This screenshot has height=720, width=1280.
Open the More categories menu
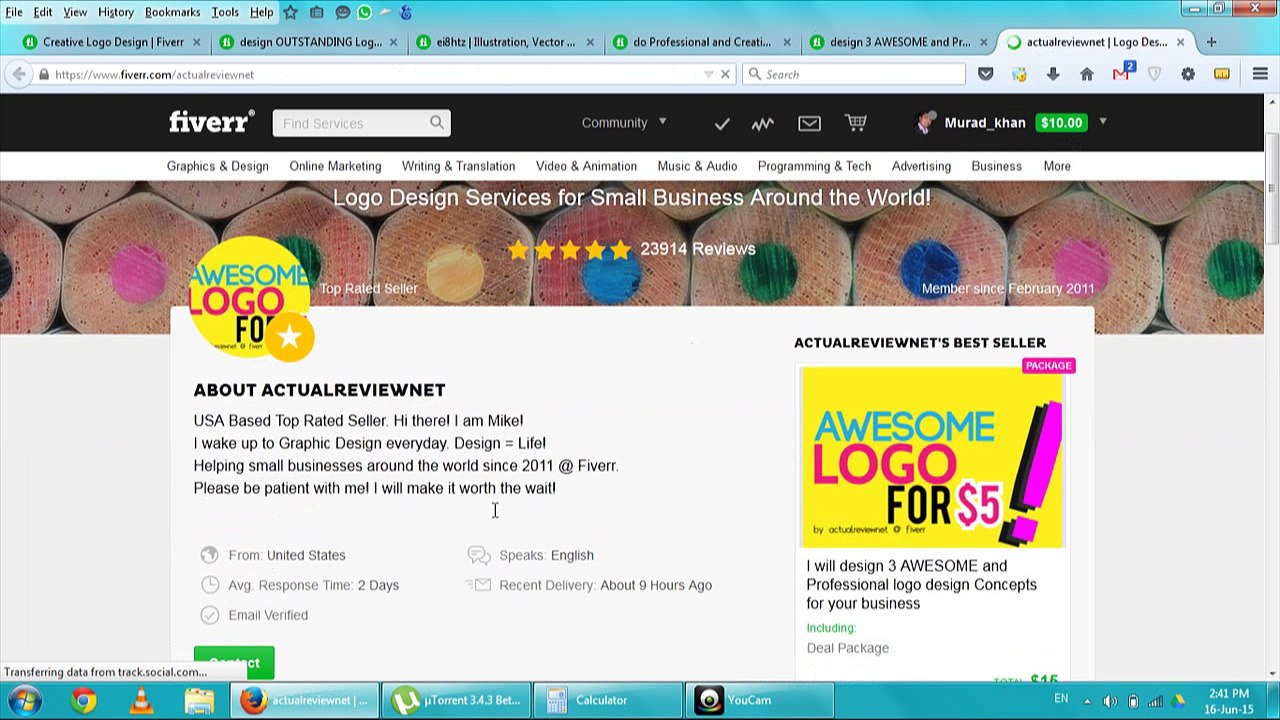pos(1057,166)
